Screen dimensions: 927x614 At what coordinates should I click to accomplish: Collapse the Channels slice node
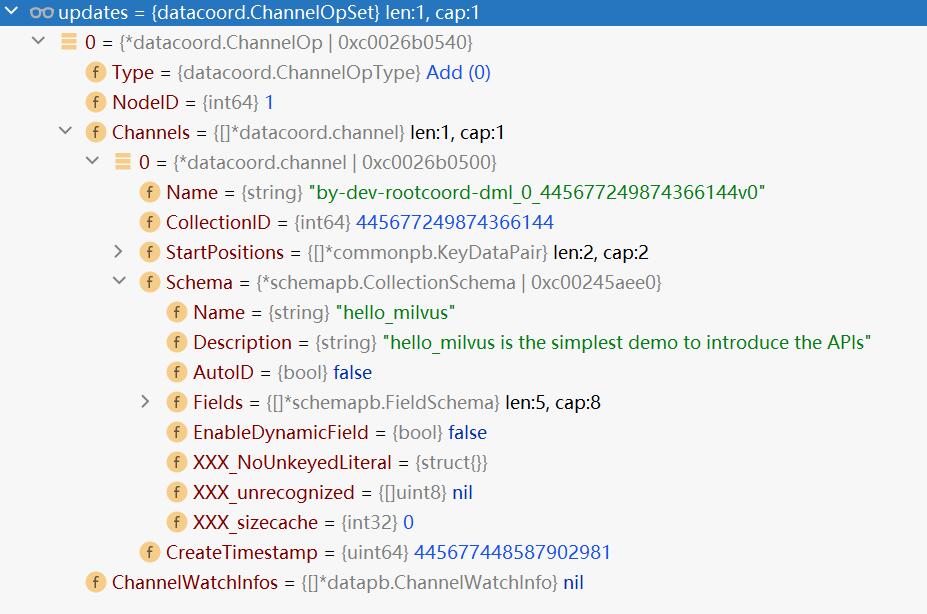click(x=65, y=132)
